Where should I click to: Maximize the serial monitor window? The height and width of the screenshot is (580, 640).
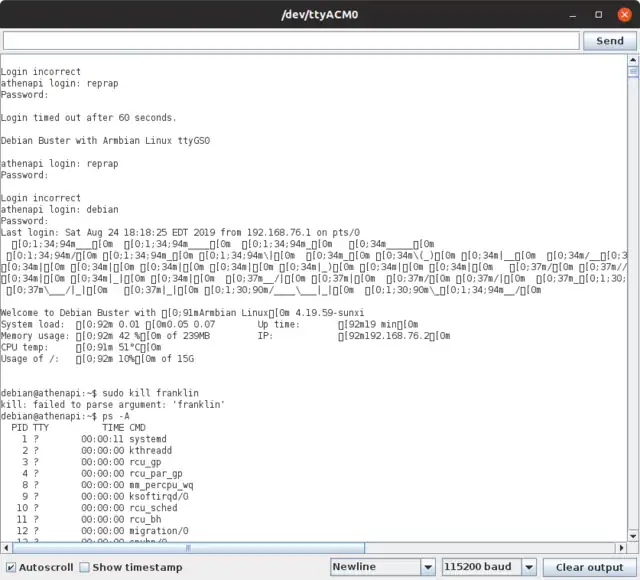click(x=598, y=15)
